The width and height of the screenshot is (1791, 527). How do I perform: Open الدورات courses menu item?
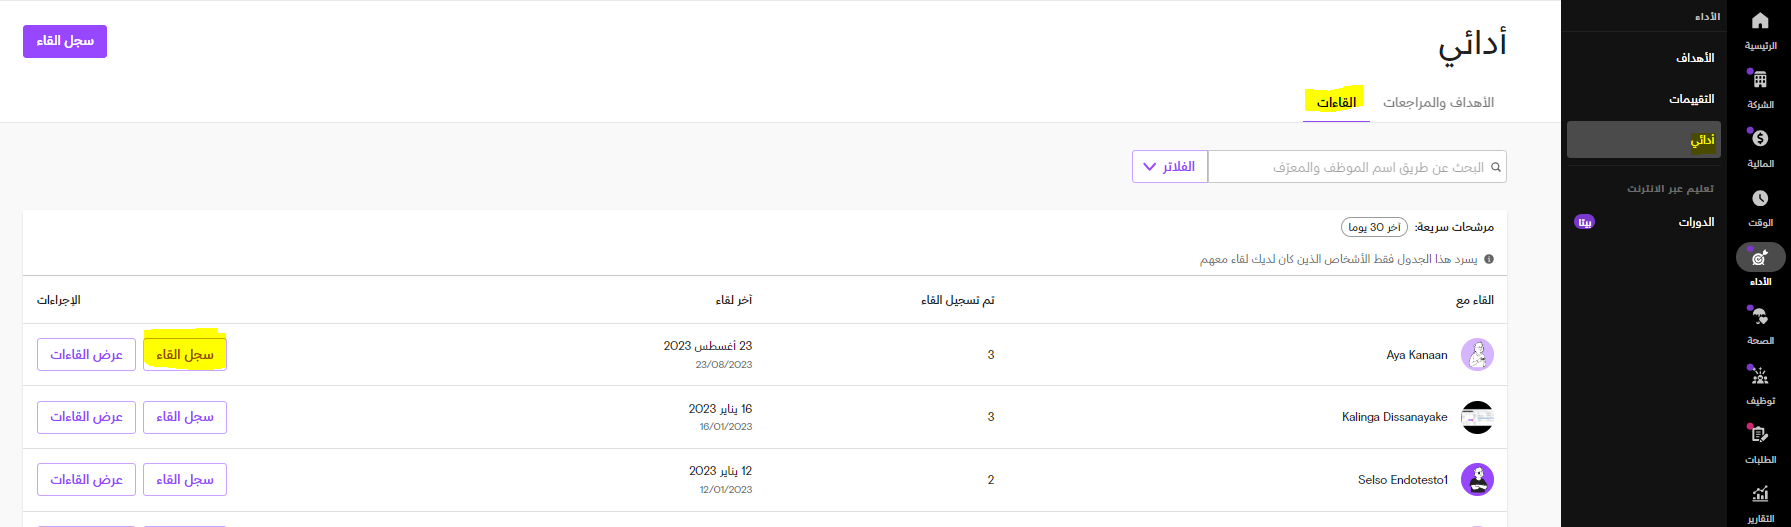[x=1696, y=222]
